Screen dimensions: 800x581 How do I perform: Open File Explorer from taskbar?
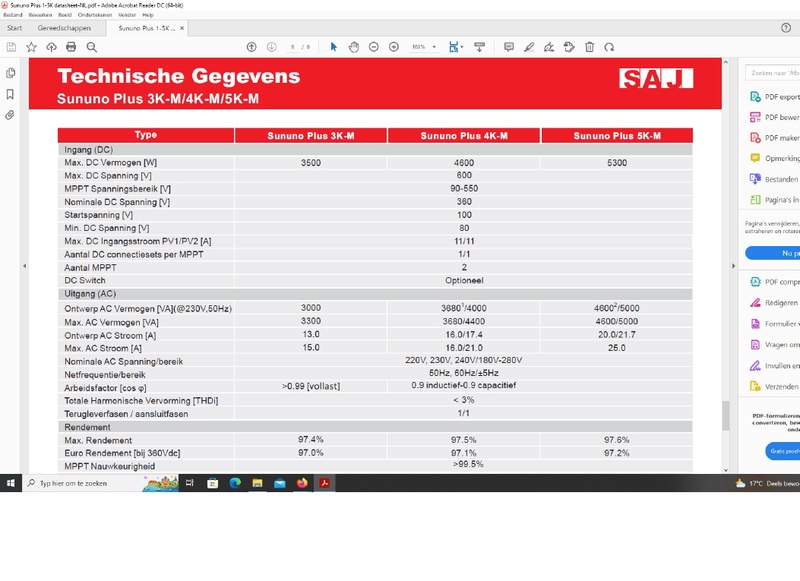coord(257,483)
